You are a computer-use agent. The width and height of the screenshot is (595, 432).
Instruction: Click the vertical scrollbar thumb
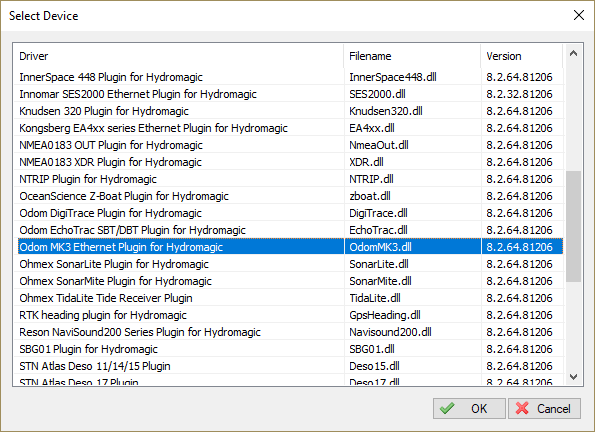click(x=573, y=226)
